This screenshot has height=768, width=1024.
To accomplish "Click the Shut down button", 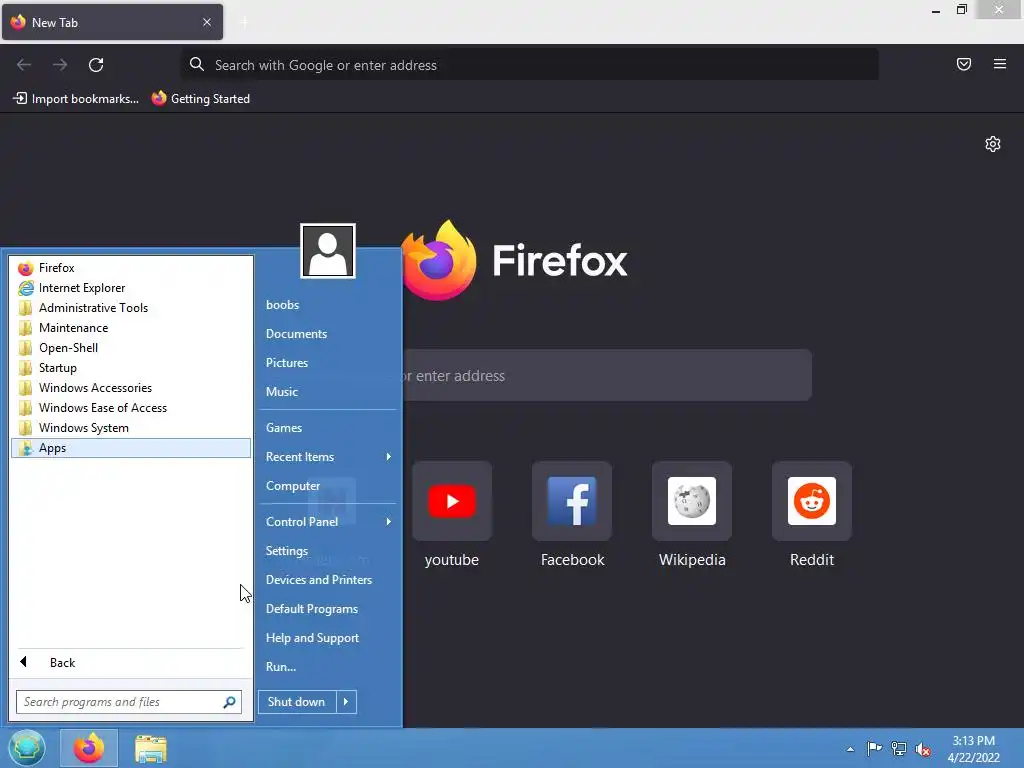I will tap(297, 702).
